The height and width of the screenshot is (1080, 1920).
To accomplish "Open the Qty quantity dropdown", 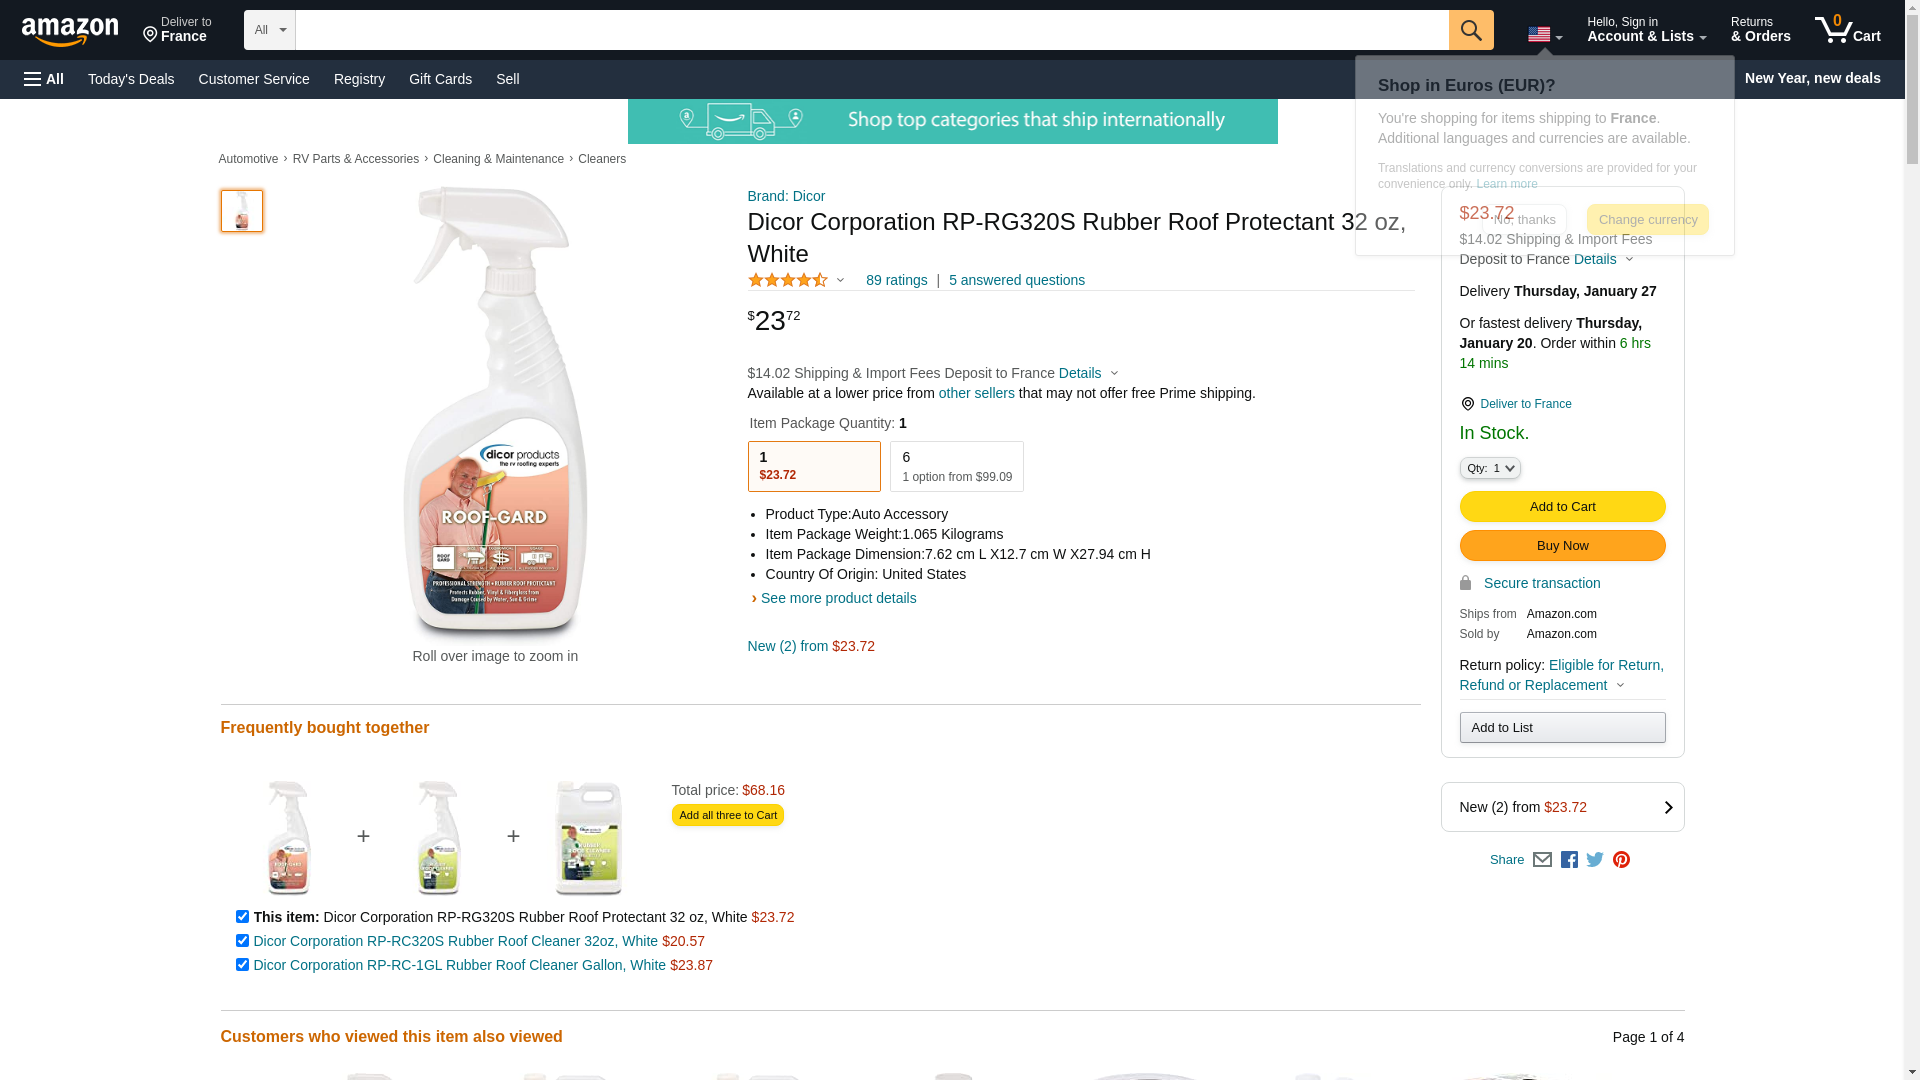I will [x=1490, y=468].
